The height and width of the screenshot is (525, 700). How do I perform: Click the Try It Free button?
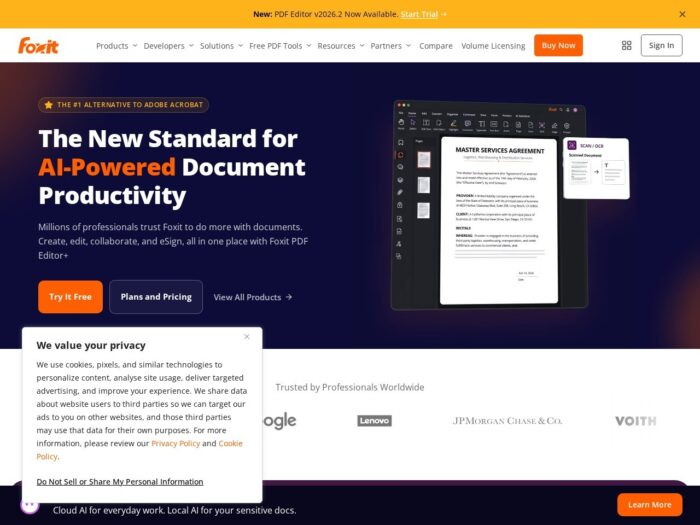70,297
